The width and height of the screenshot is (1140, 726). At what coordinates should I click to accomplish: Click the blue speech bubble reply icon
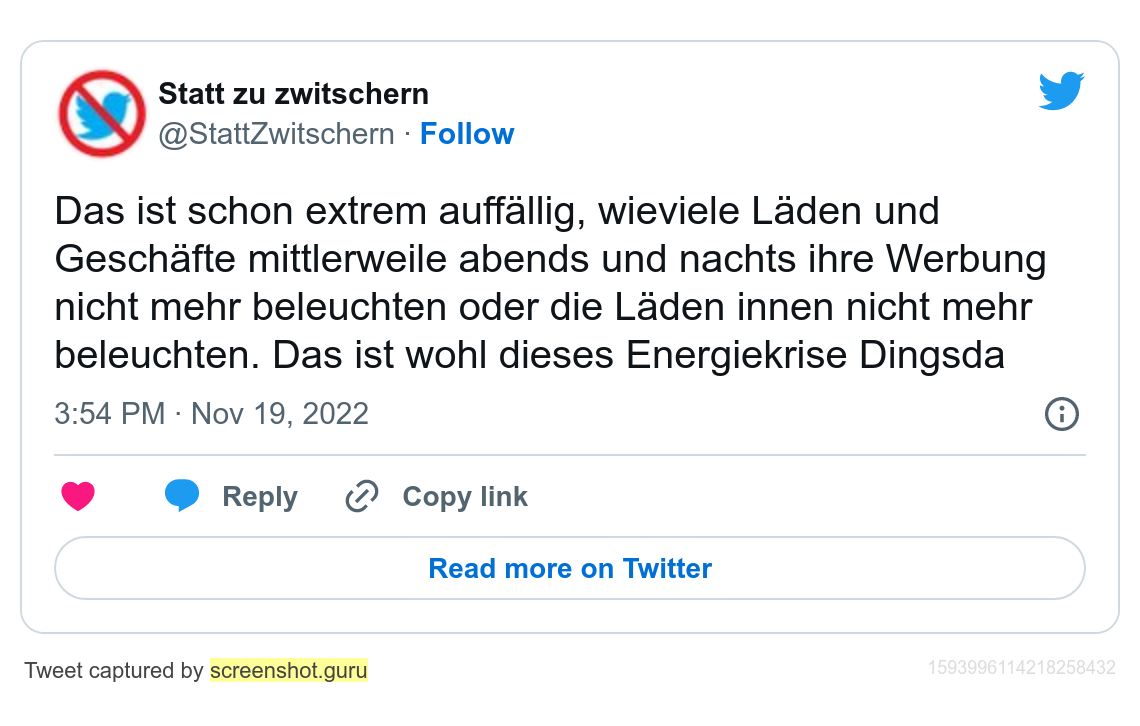[x=182, y=496]
